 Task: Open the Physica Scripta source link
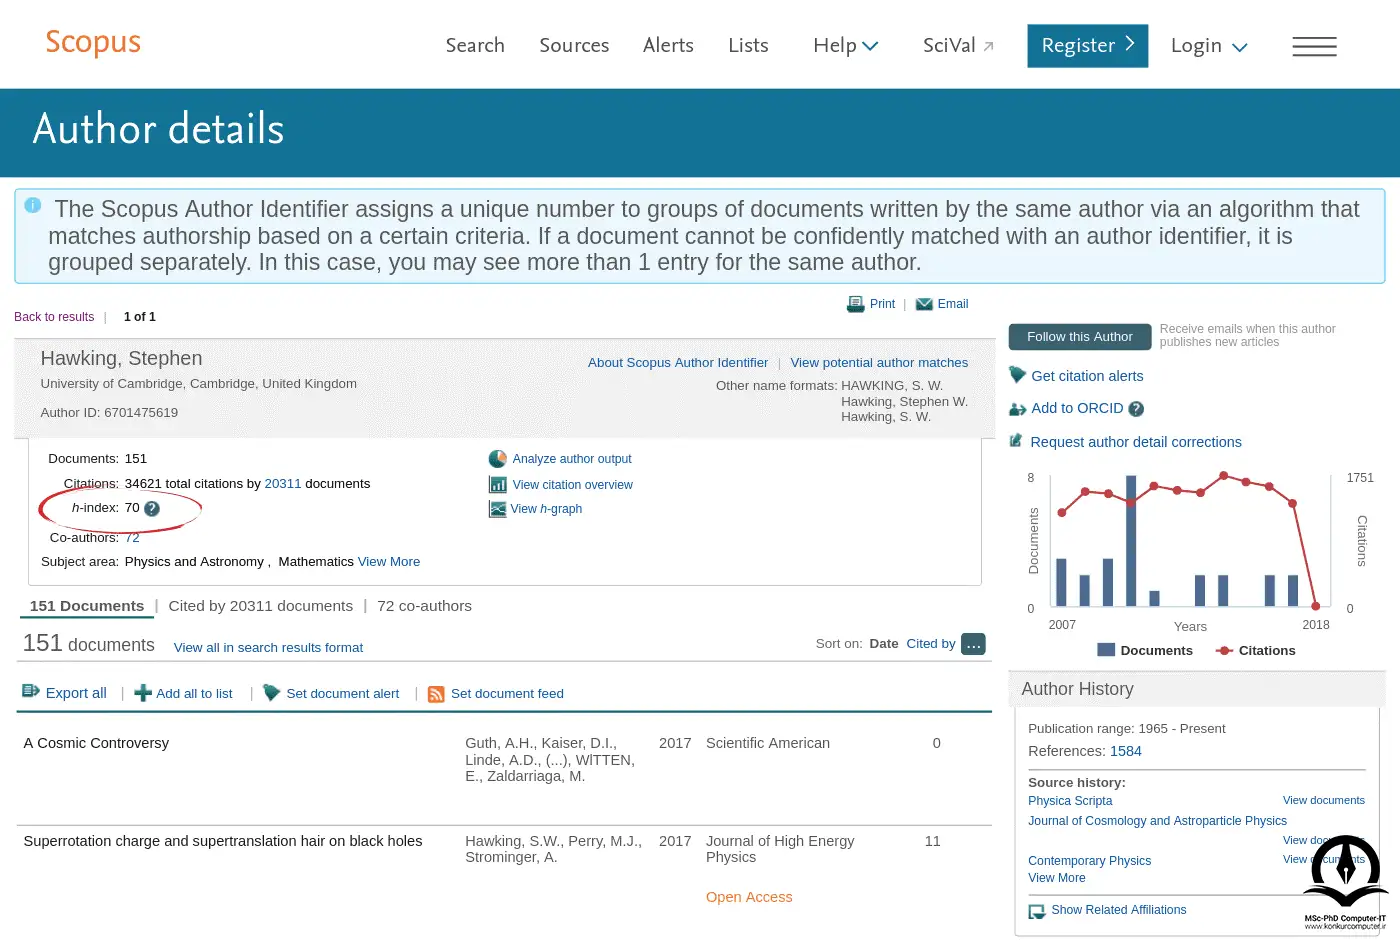pos(1070,801)
